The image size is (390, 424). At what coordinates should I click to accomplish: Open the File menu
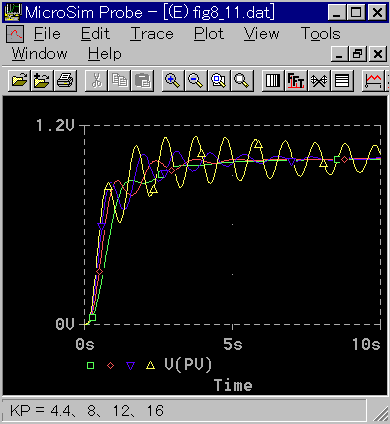click(47, 34)
